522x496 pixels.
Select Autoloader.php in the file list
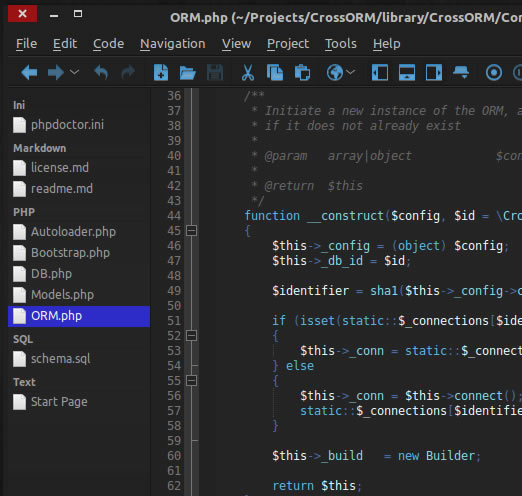coord(79,232)
